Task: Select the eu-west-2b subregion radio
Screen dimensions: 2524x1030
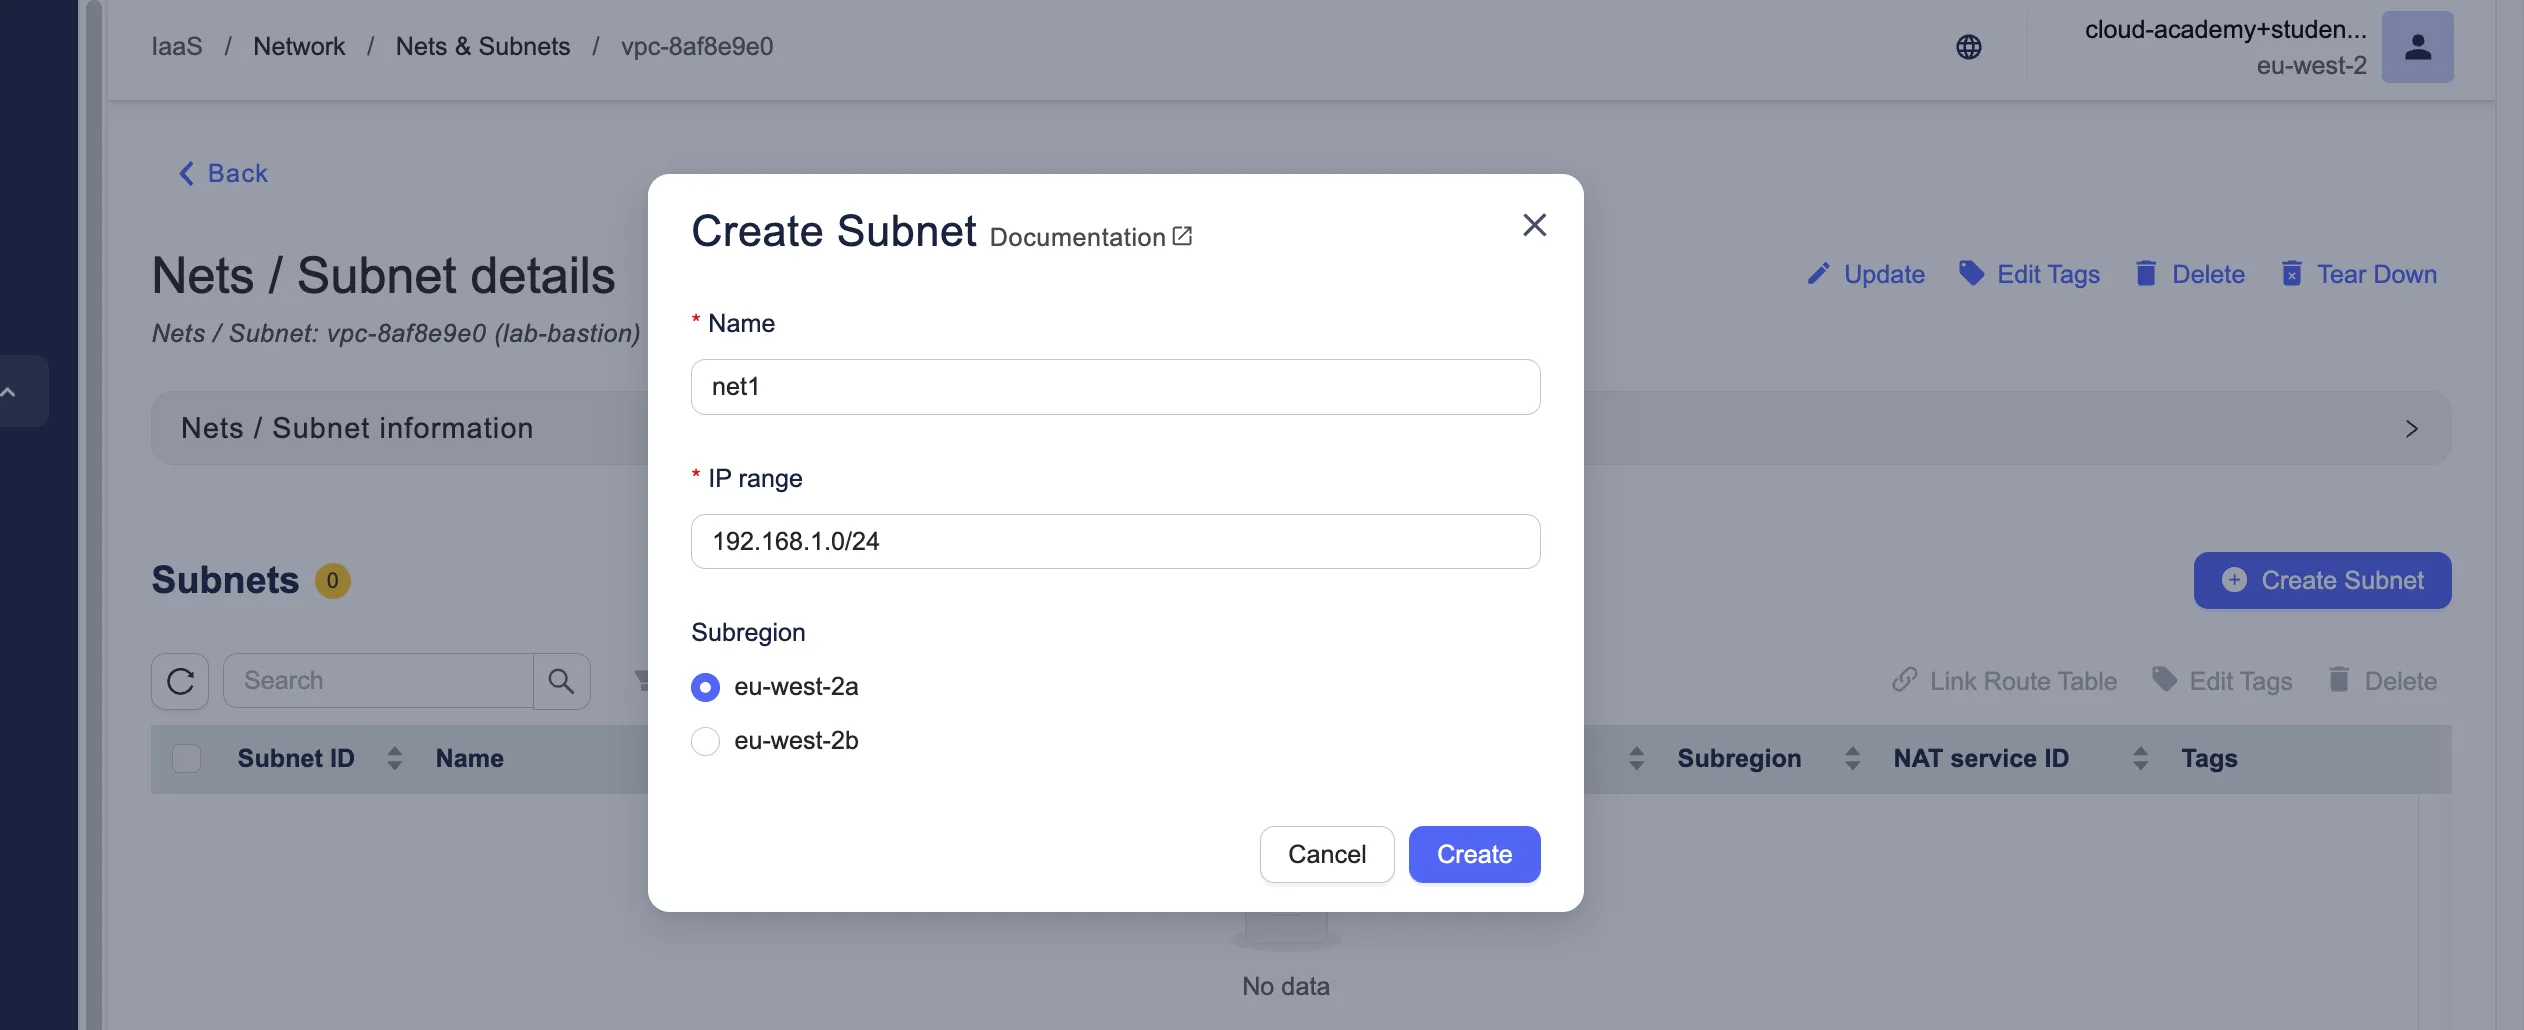Action: point(706,741)
